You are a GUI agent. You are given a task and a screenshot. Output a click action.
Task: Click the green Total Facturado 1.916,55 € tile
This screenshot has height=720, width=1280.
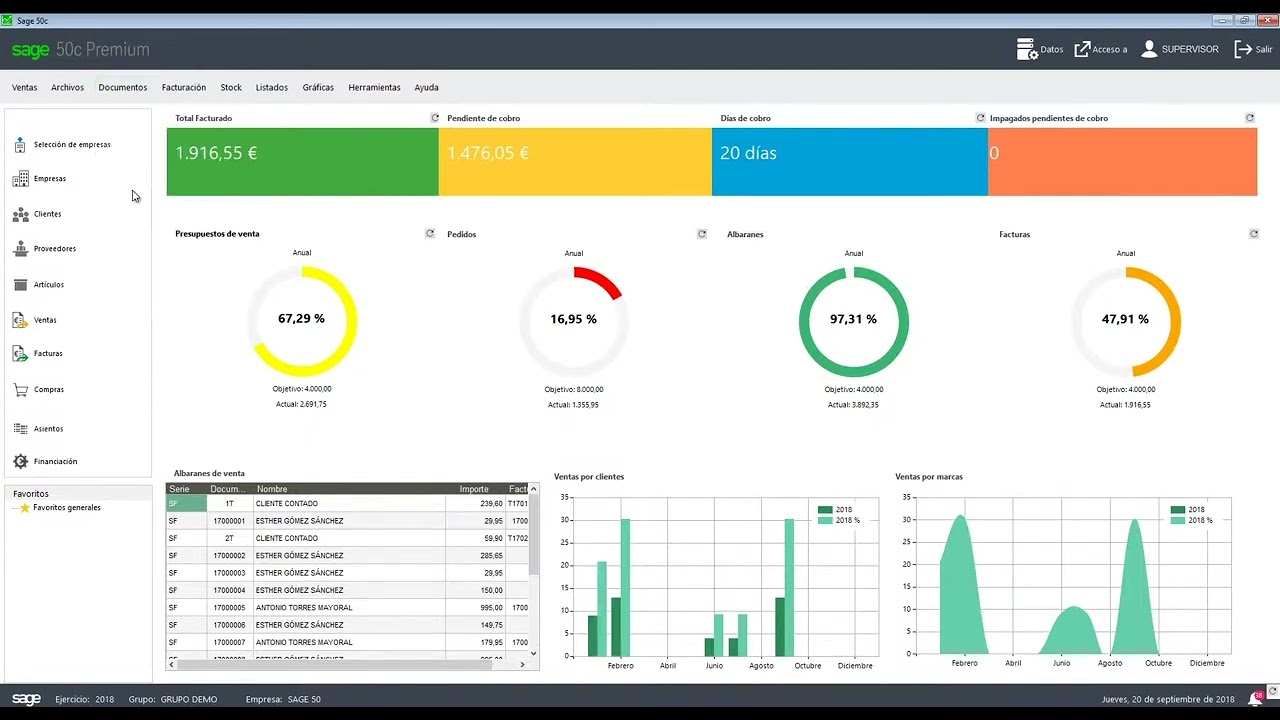[x=302, y=162]
